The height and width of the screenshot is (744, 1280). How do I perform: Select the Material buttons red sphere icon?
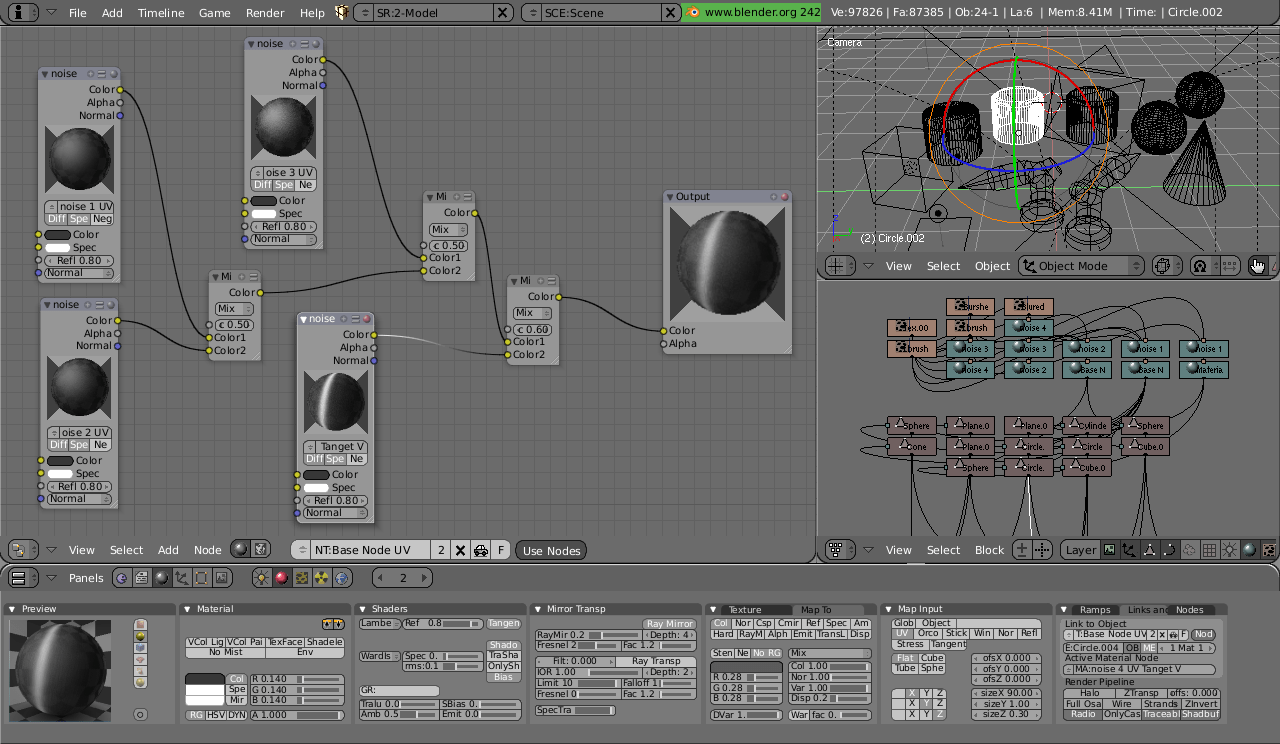click(x=282, y=577)
